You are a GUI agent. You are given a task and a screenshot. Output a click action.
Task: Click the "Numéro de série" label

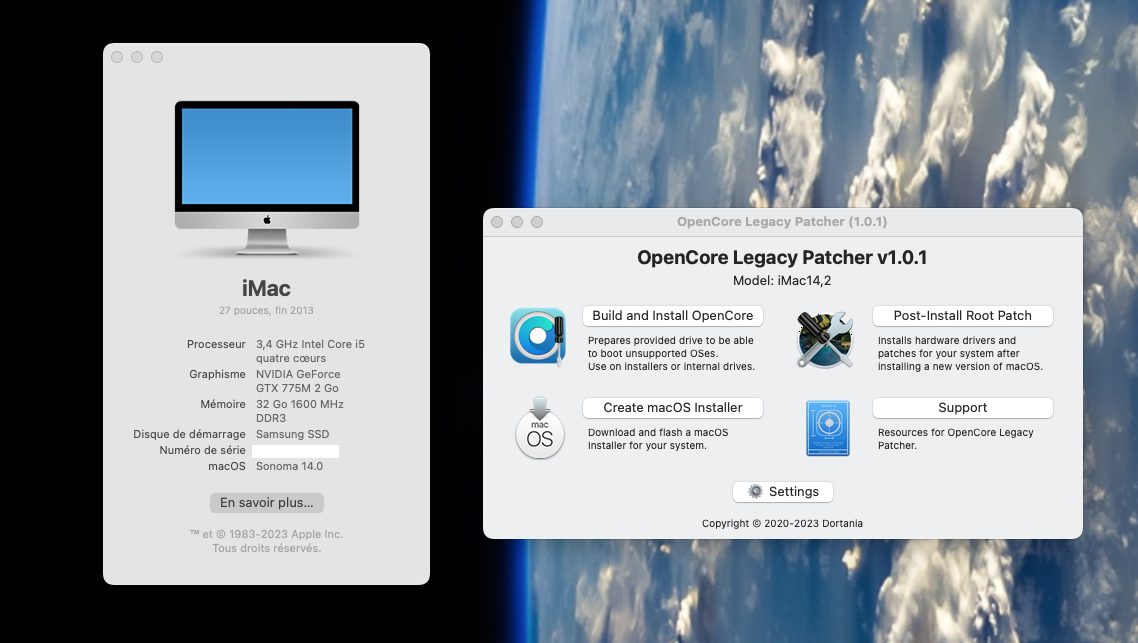tap(202, 450)
